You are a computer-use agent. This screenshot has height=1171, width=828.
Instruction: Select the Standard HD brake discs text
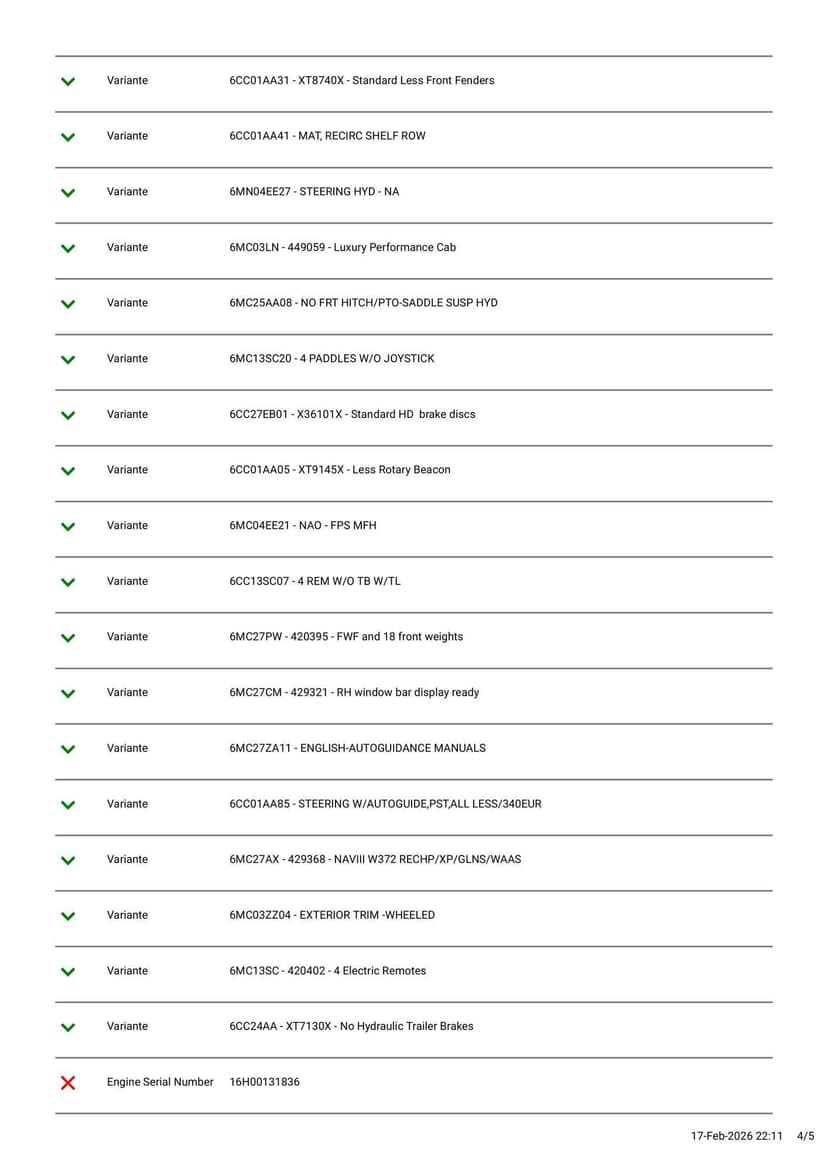coord(352,414)
